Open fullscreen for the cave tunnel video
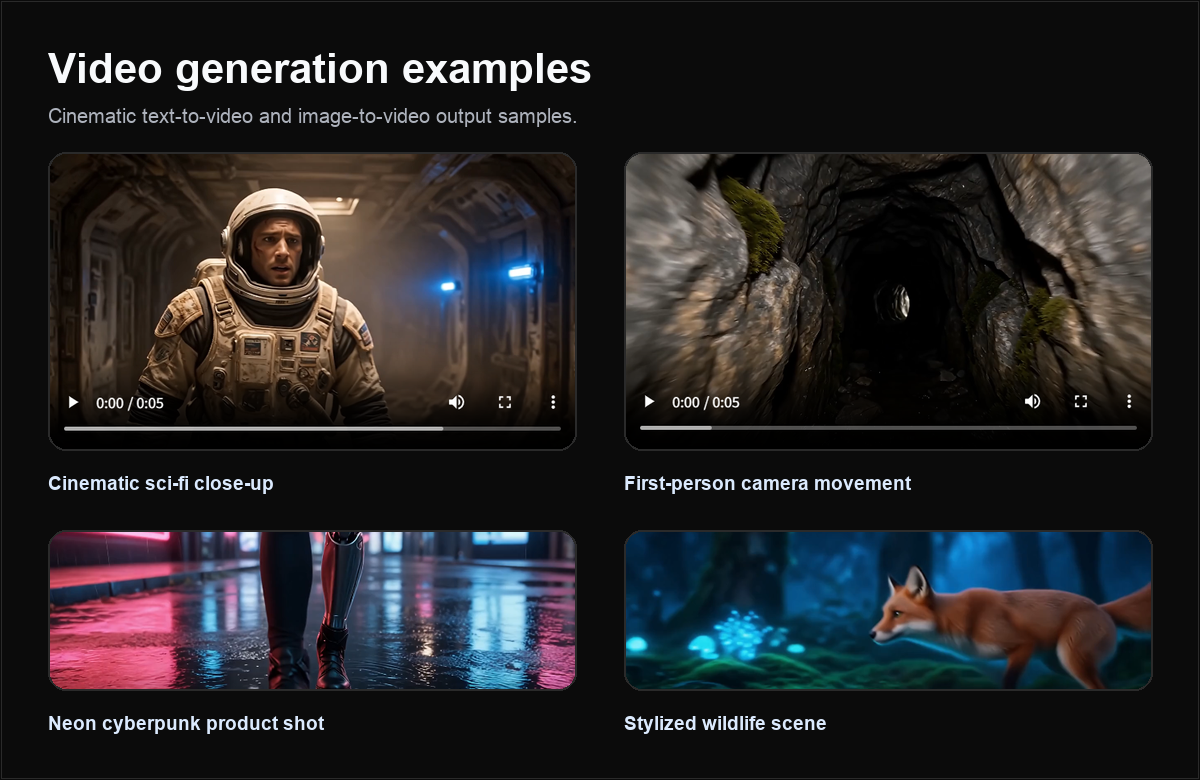Screen dimensions: 1200x780 (x=1081, y=402)
